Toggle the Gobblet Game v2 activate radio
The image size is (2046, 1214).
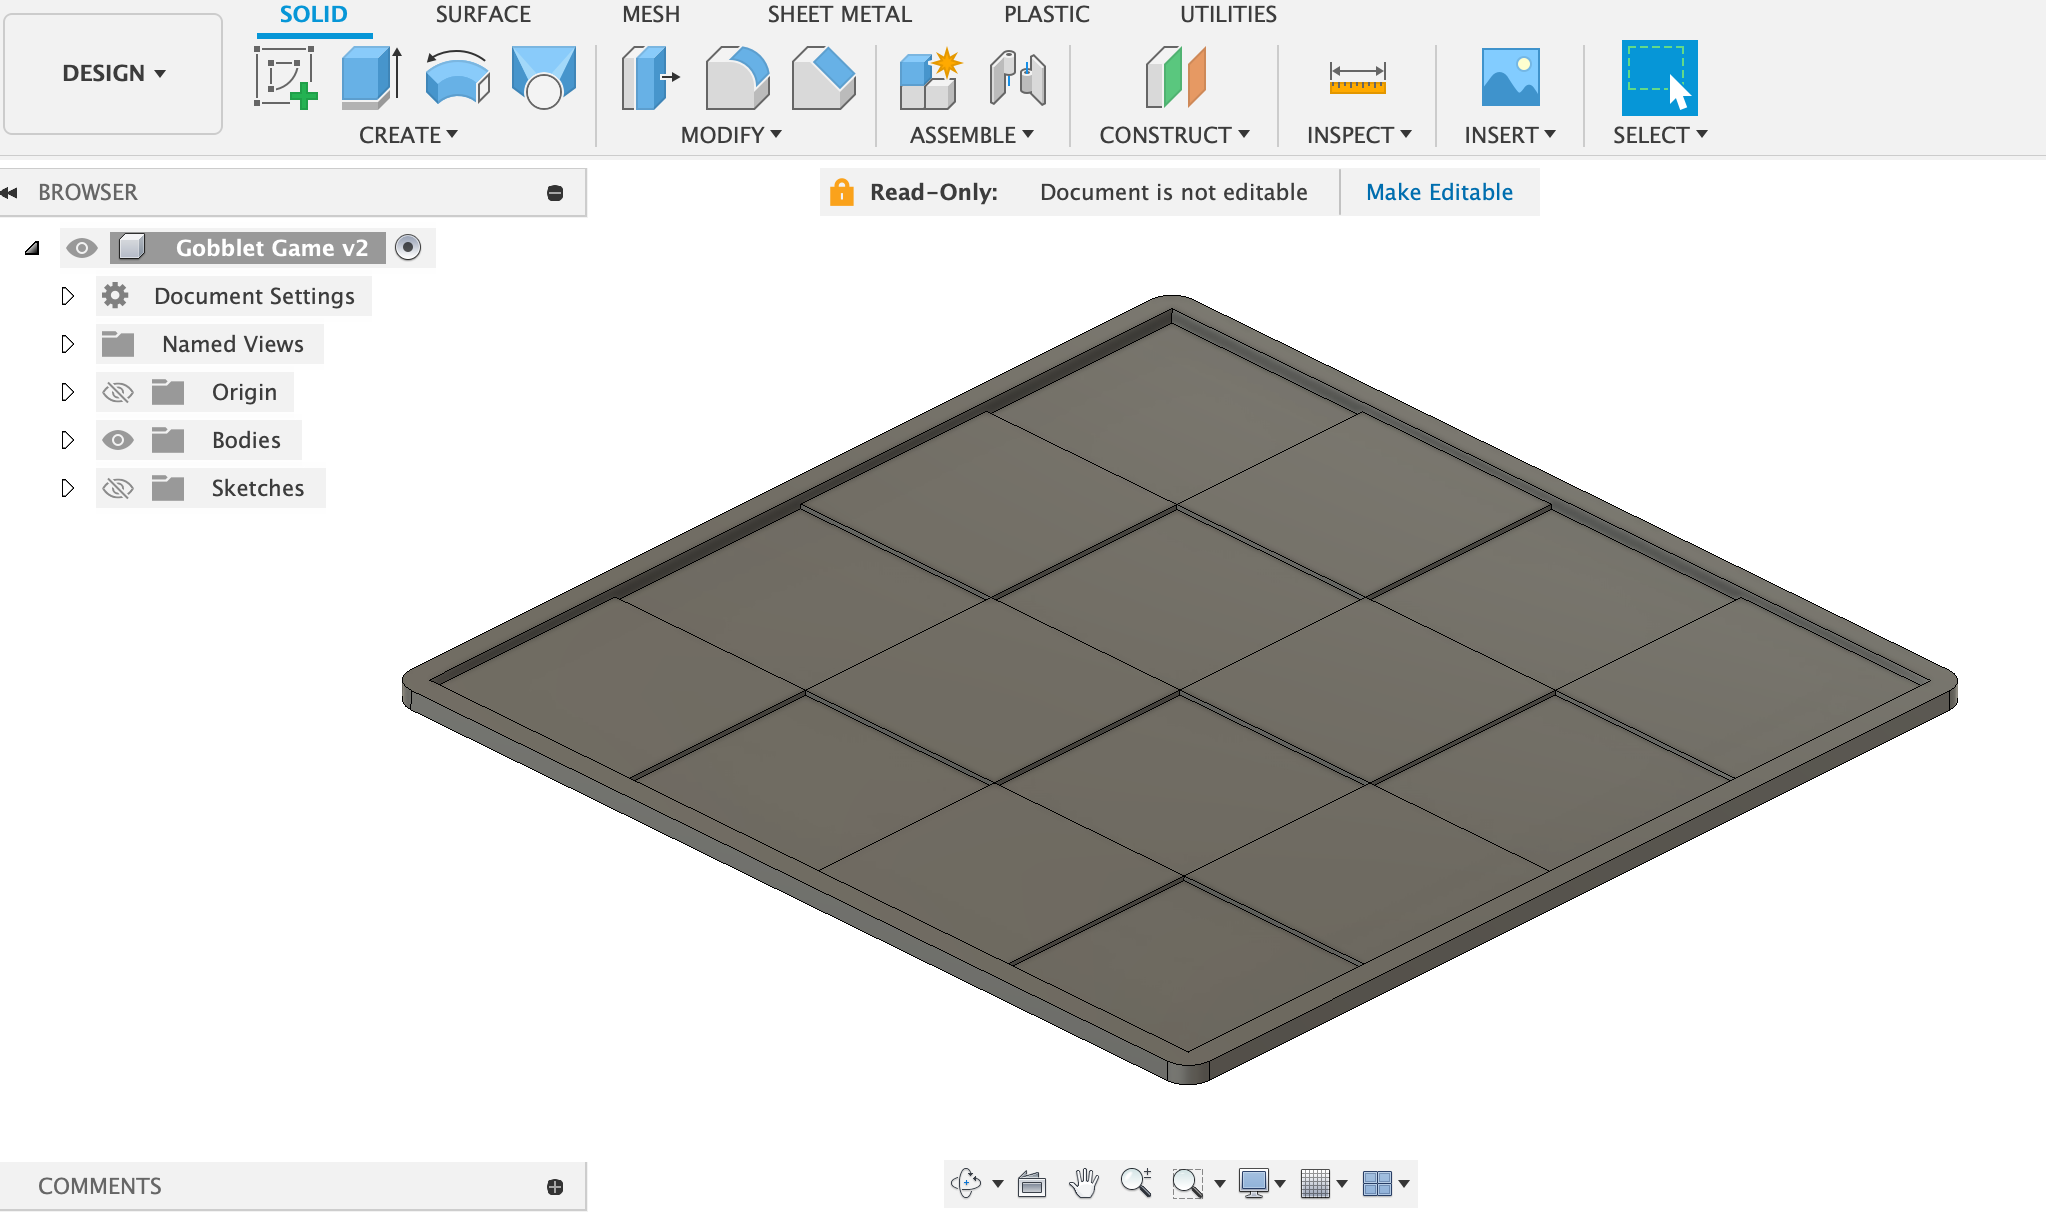pos(408,247)
